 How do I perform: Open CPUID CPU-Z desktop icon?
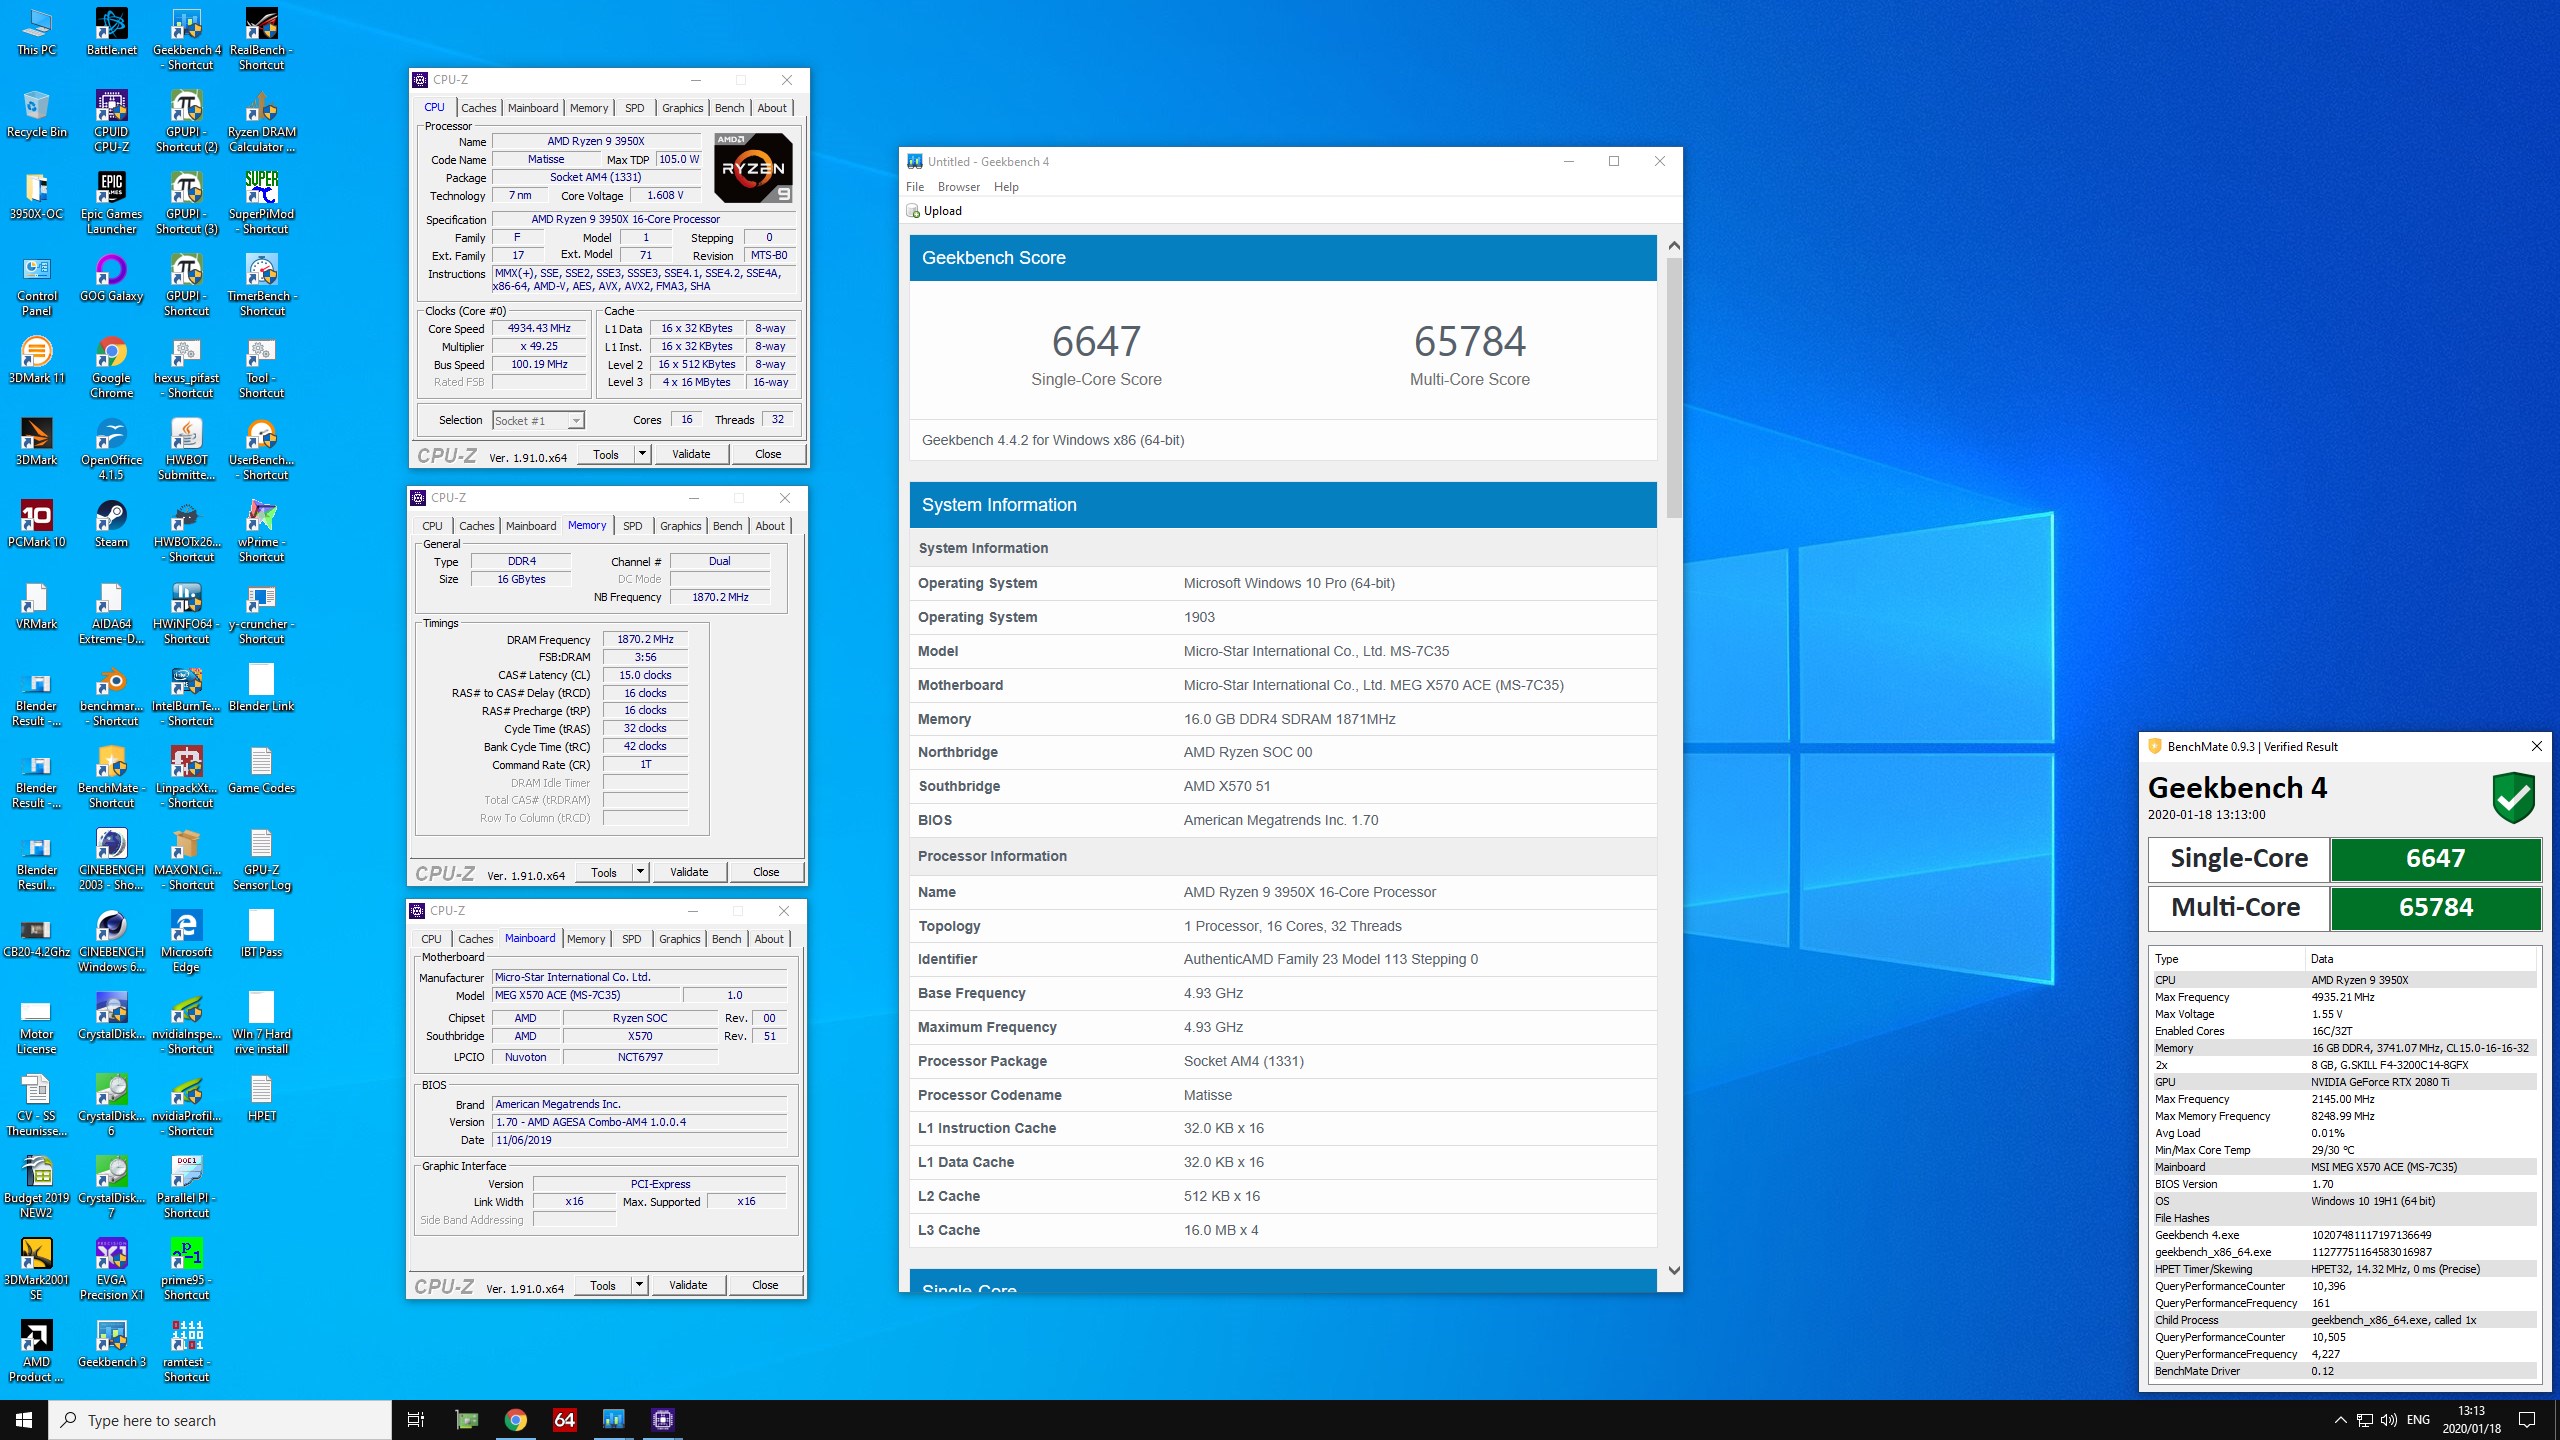[111, 122]
